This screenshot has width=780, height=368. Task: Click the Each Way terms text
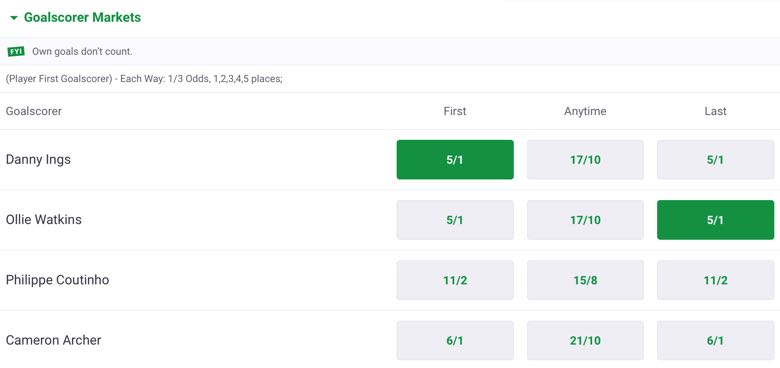tap(144, 79)
